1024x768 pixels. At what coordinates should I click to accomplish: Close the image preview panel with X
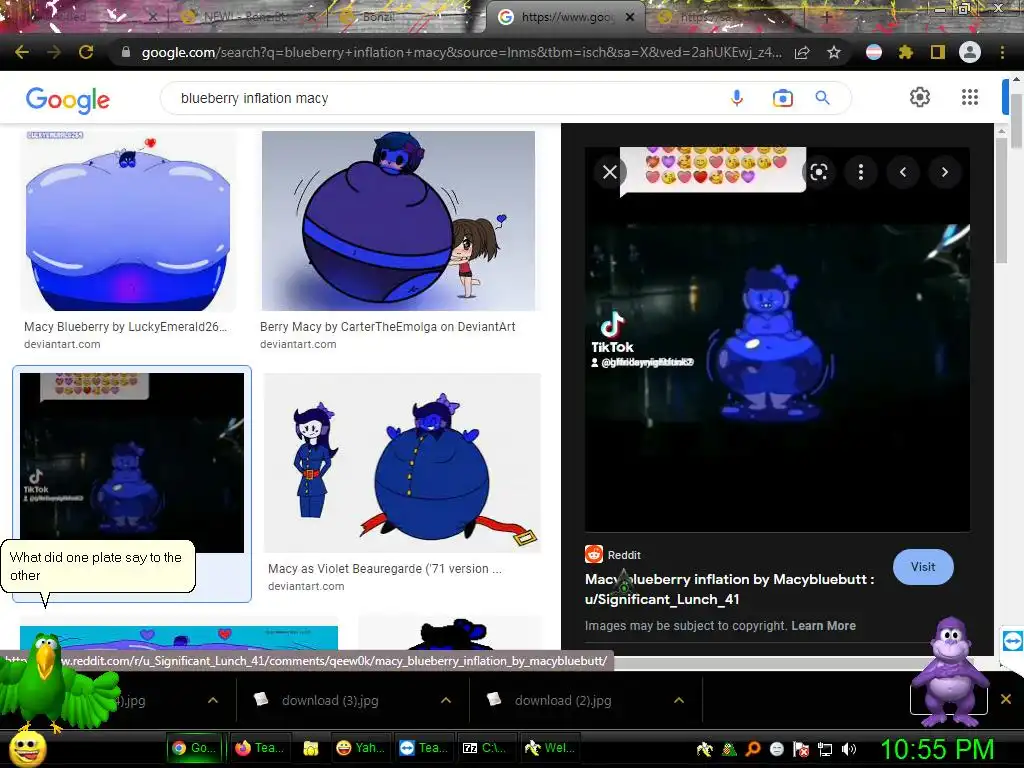(x=610, y=172)
